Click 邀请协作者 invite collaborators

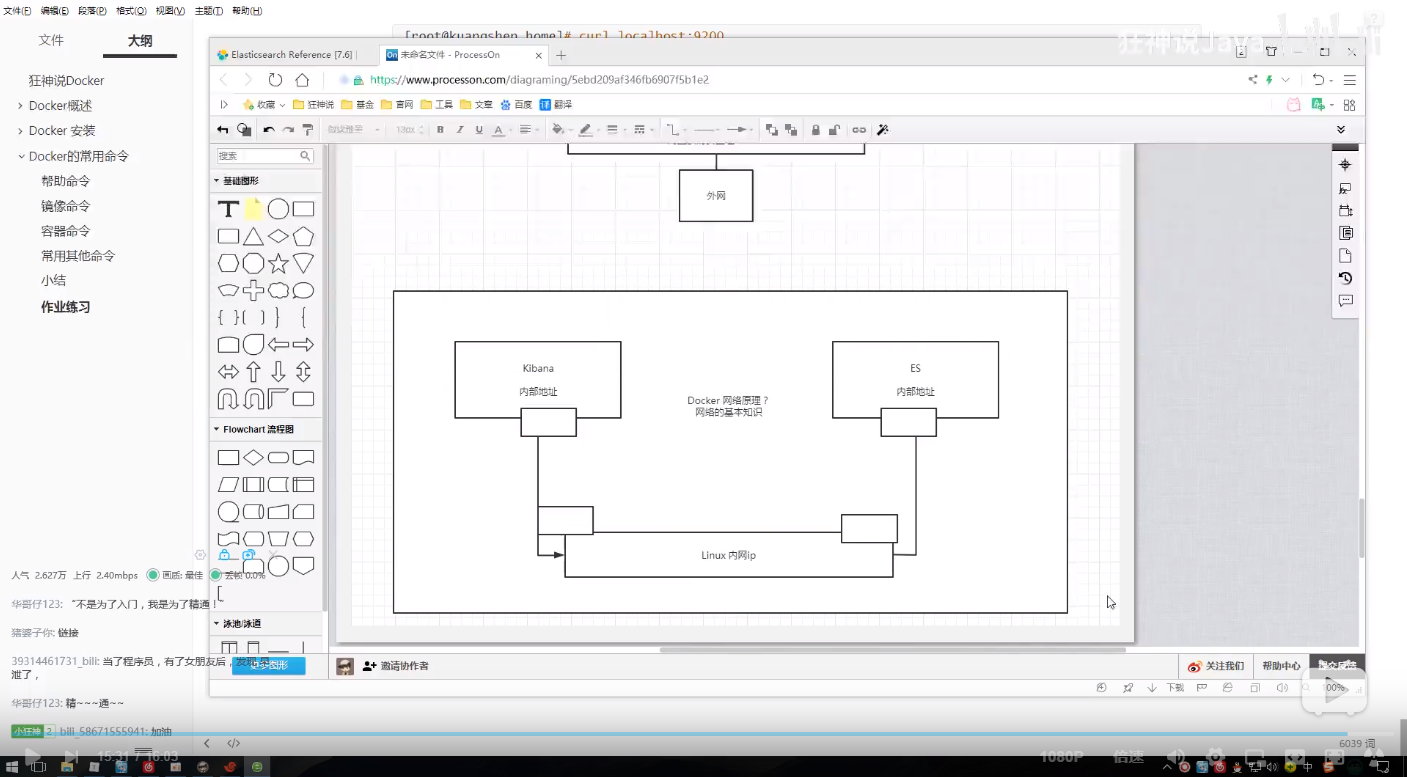click(396, 666)
